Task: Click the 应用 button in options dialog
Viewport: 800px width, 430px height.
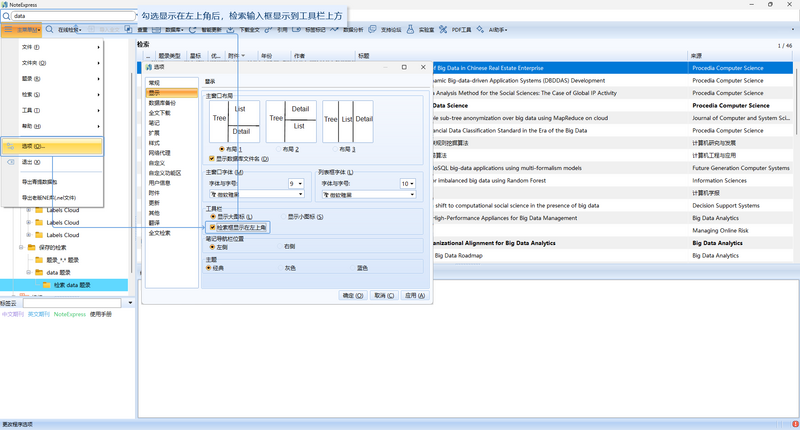Action: coord(414,295)
